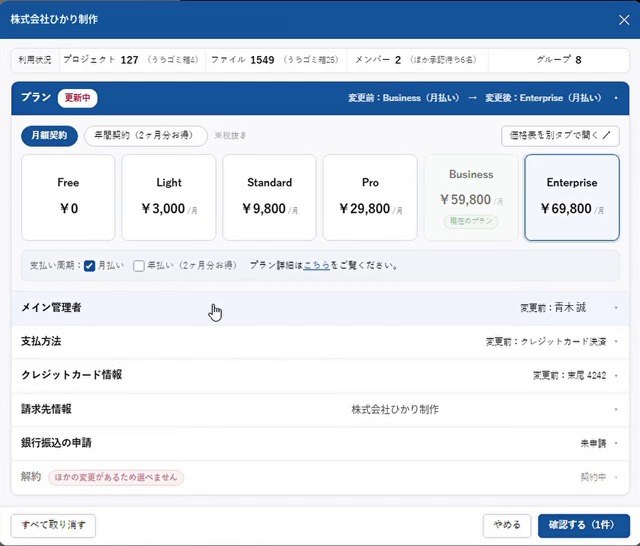Choose the Light ¥3,000 plan card
This screenshot has height=546, width=640.
point(169,198)
